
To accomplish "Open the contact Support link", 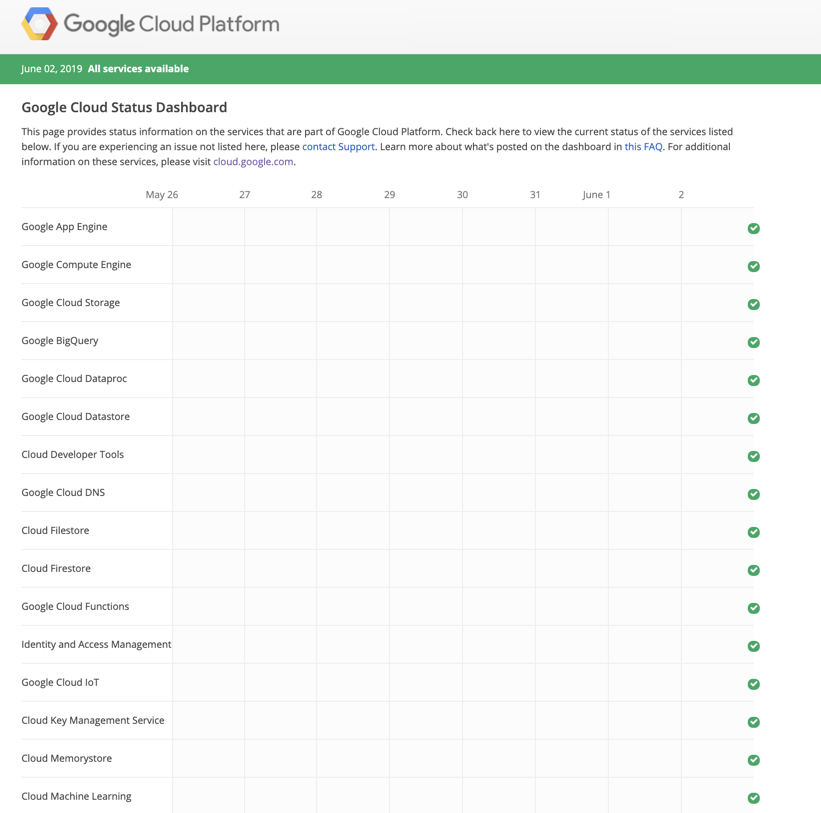I will (338, 147).
